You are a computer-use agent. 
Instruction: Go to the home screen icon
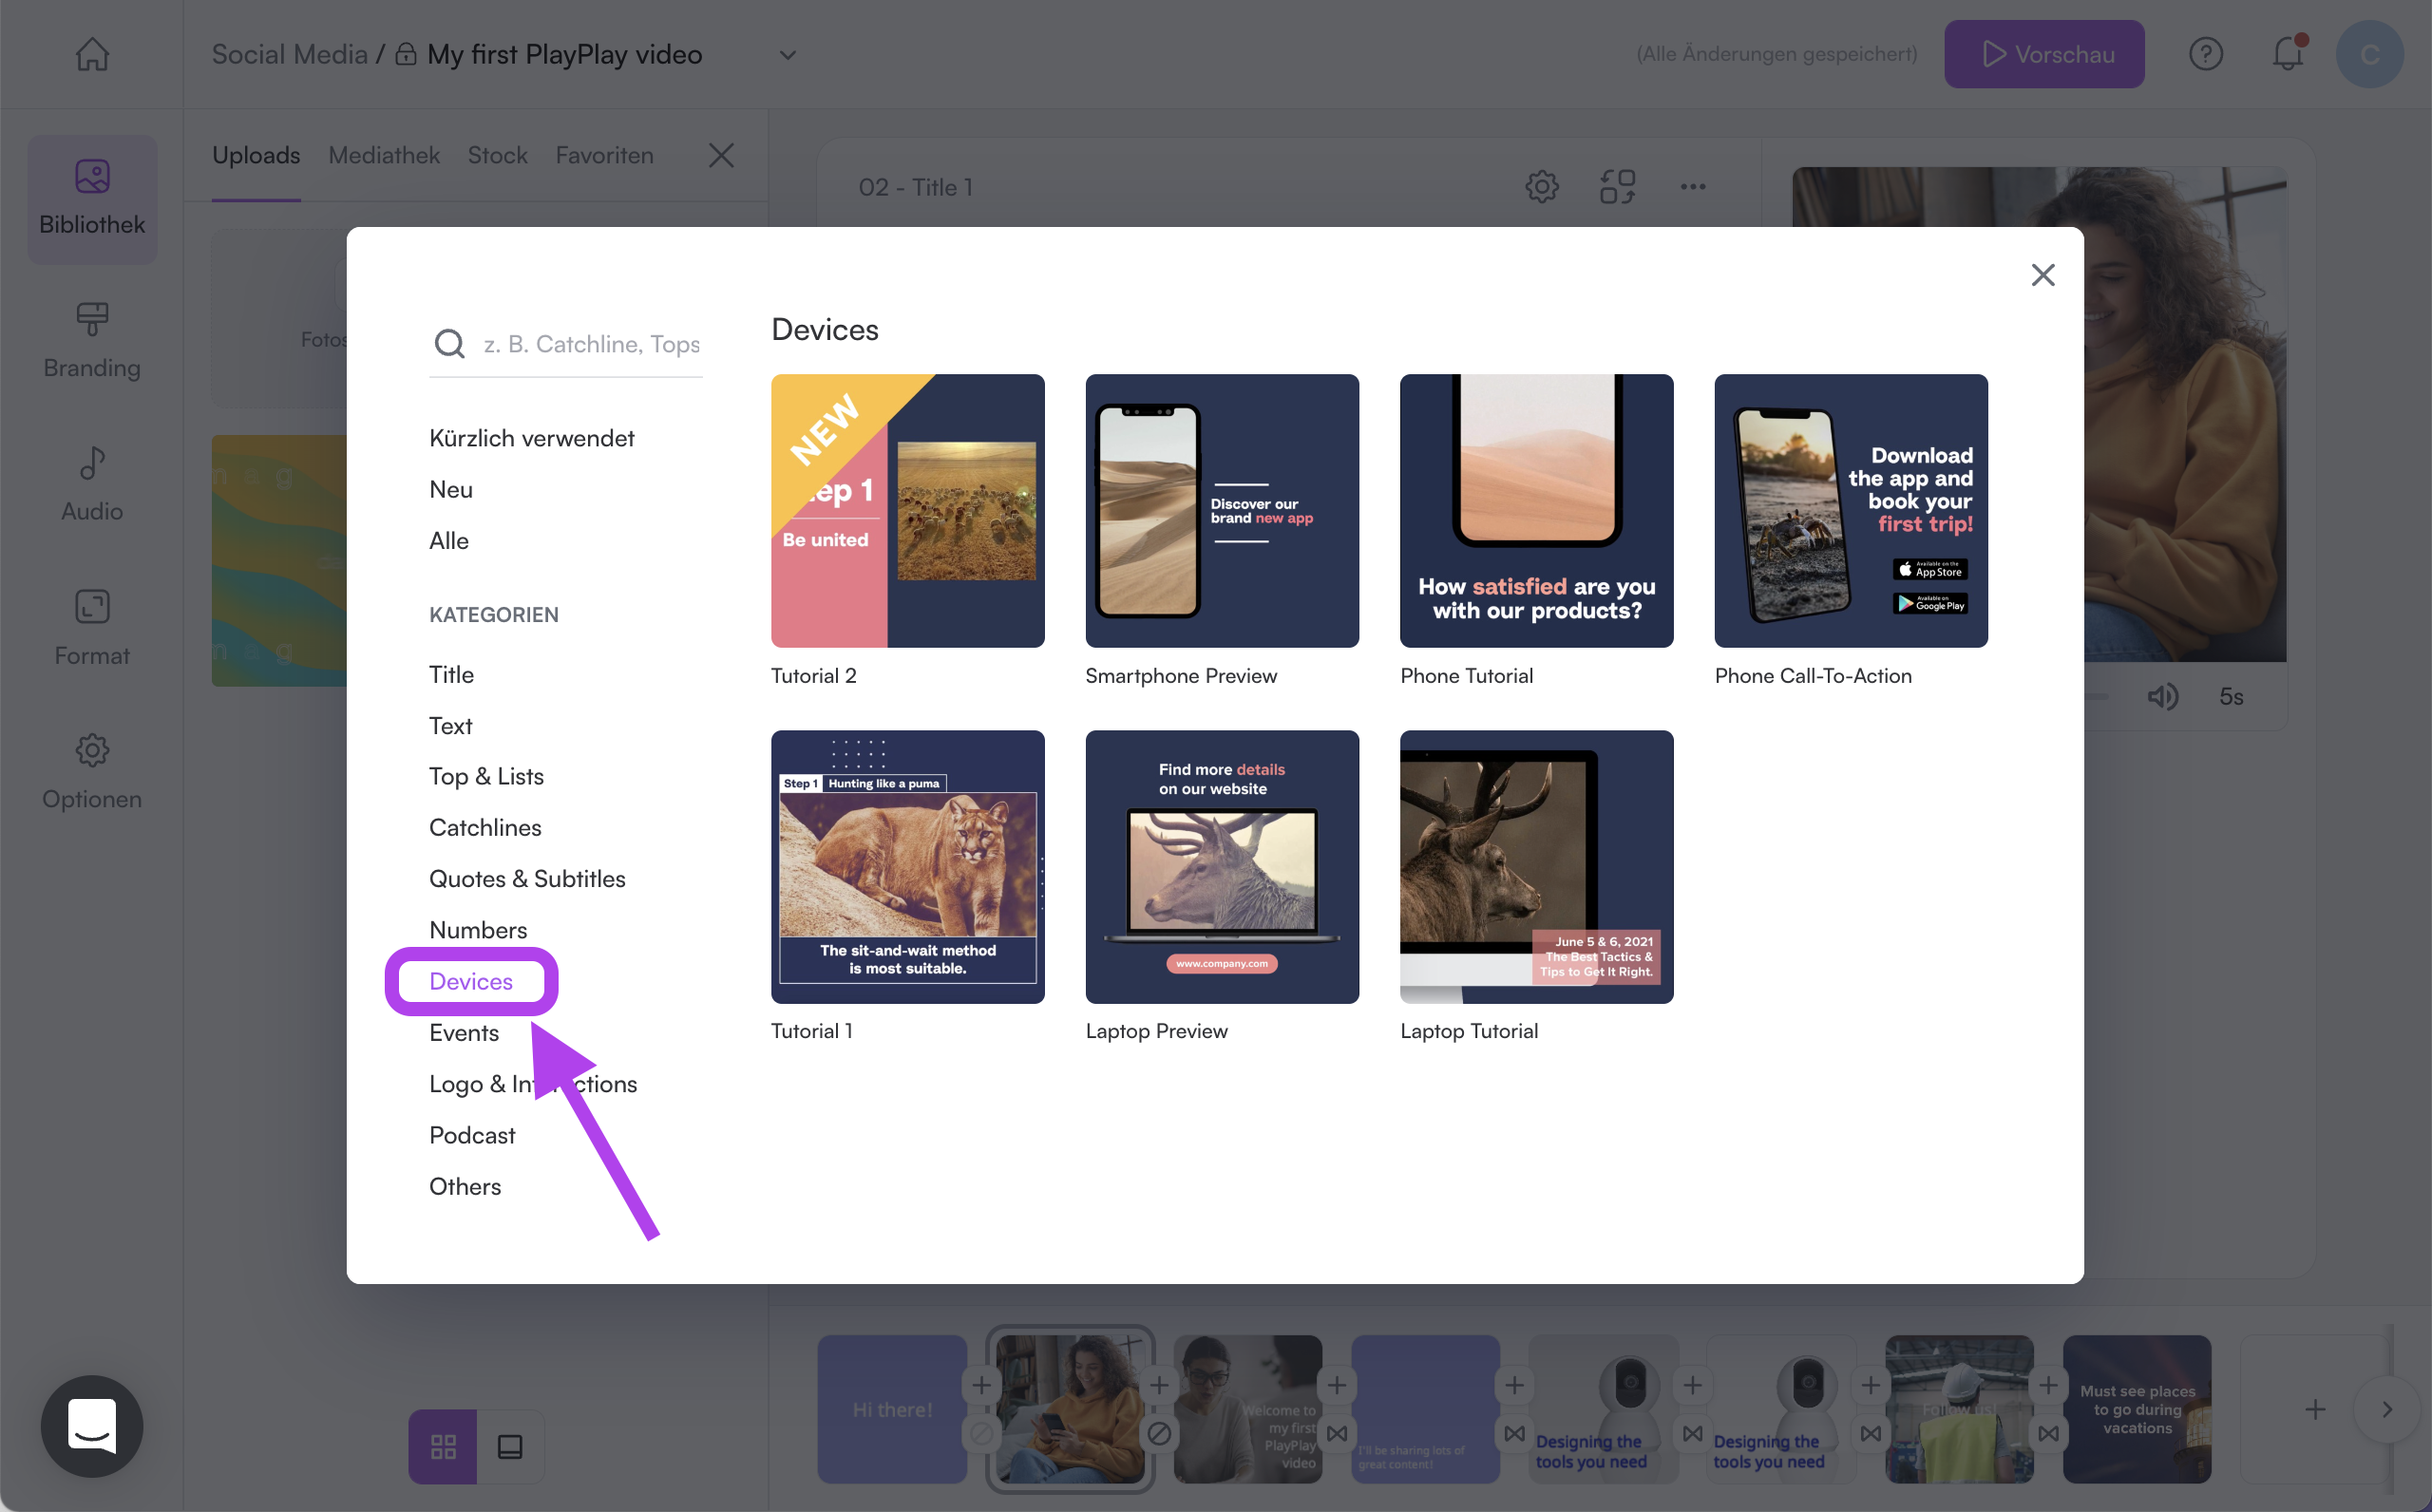pos(92,54)
